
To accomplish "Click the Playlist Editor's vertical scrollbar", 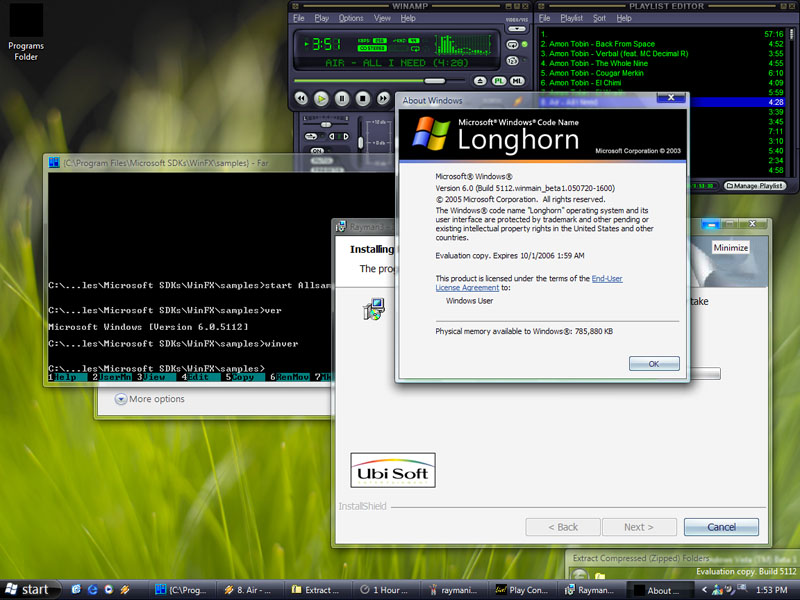I will click(792, 102).
